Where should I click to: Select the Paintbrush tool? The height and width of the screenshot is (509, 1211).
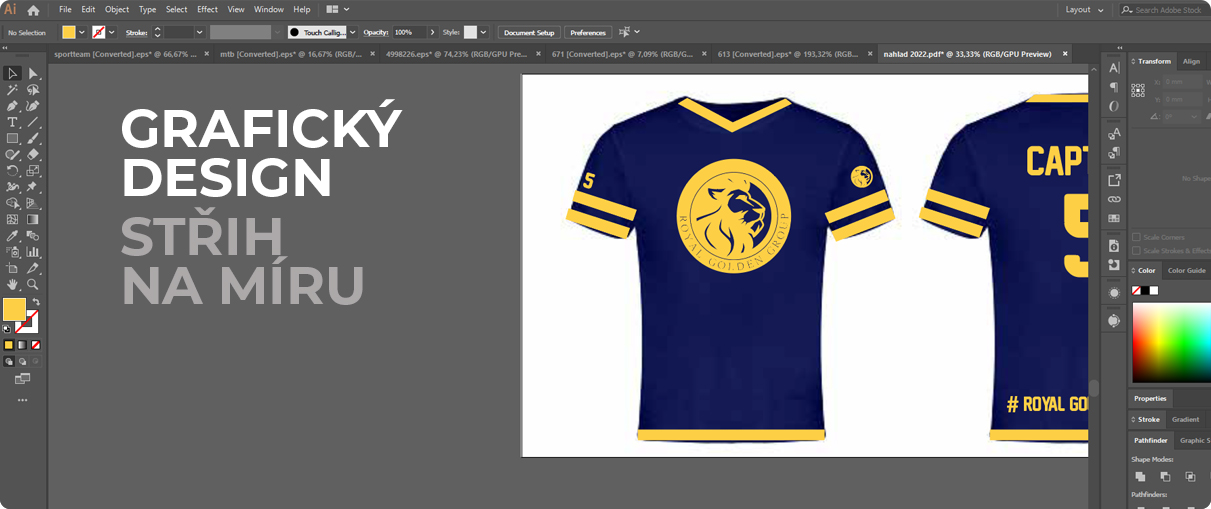pos(33,138)
